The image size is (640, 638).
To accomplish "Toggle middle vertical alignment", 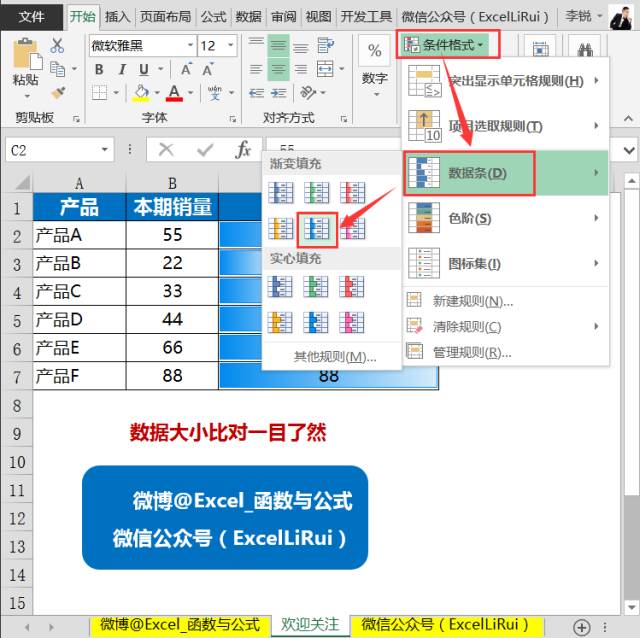I will pos(278,46).
